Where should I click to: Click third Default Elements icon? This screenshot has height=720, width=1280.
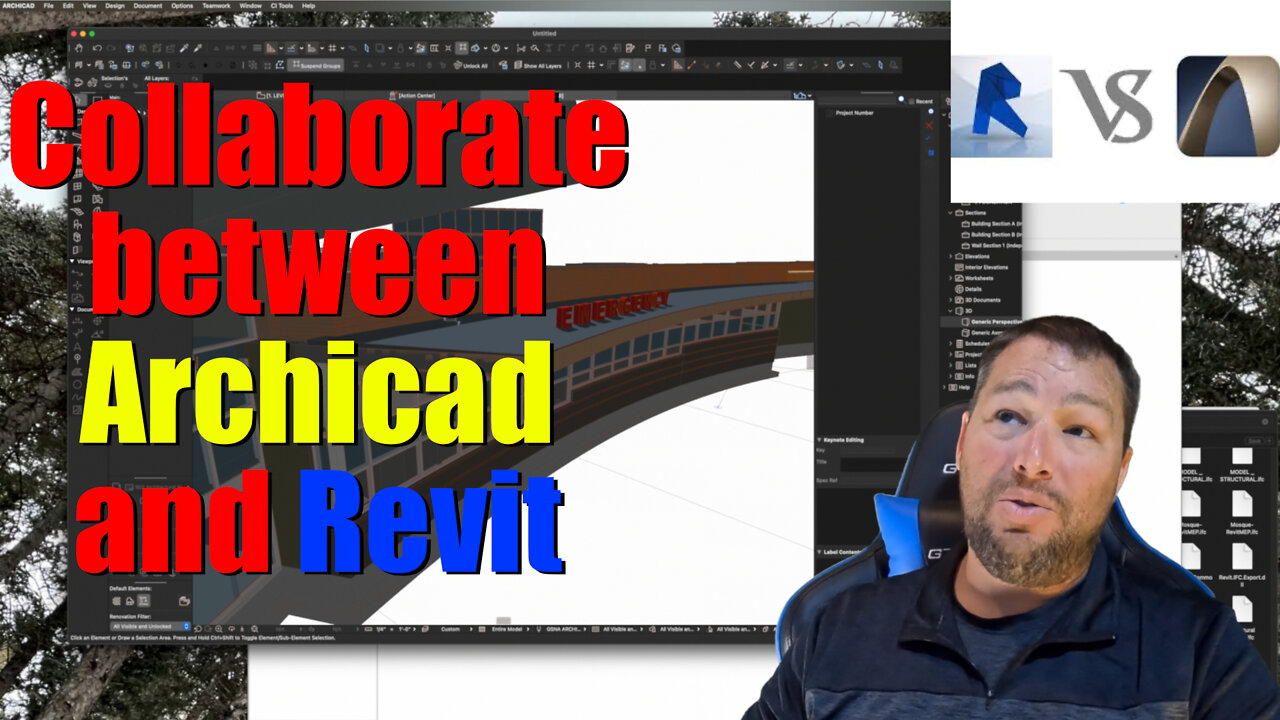(145, 601)
